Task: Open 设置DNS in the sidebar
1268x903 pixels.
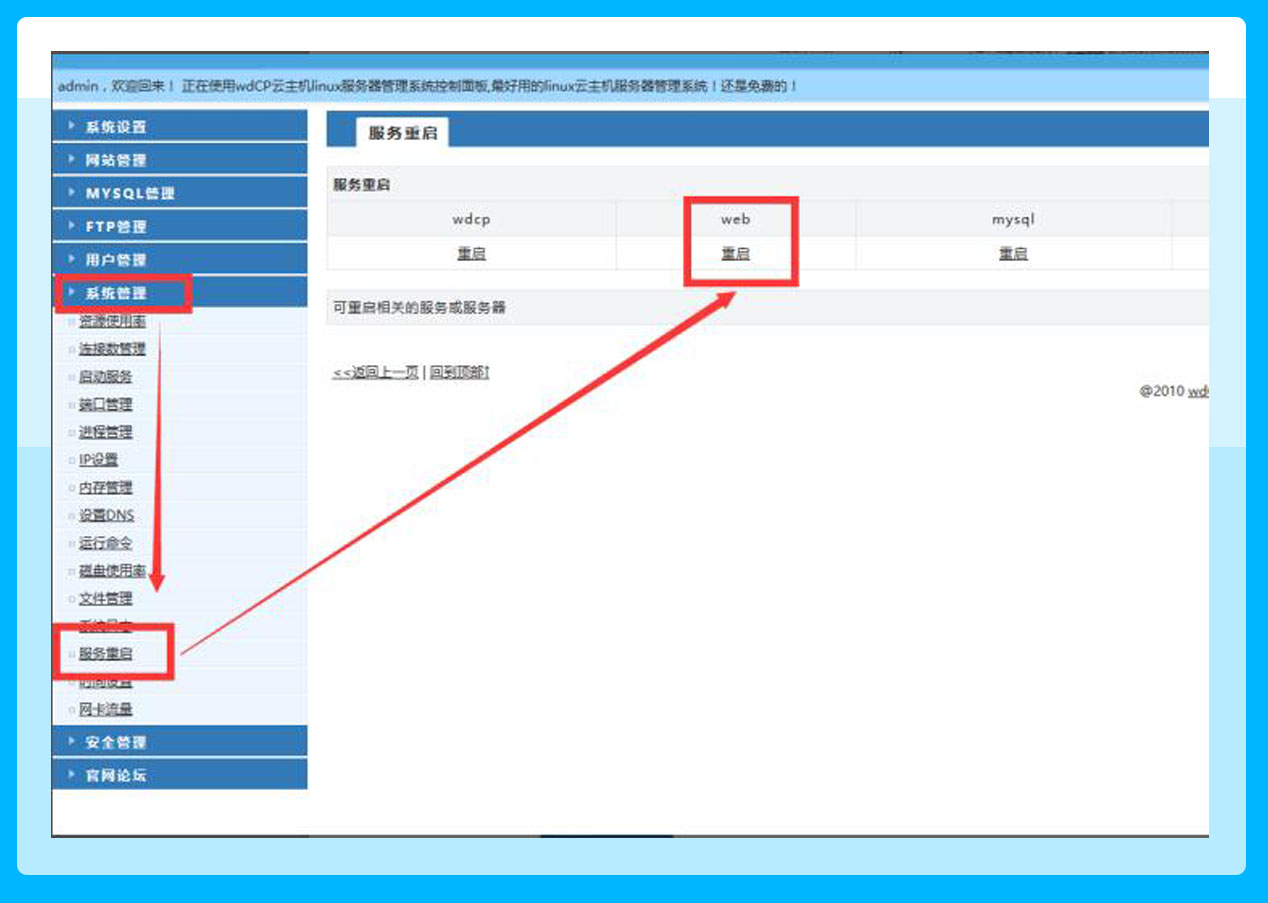Action: click(x=106, y=516)
